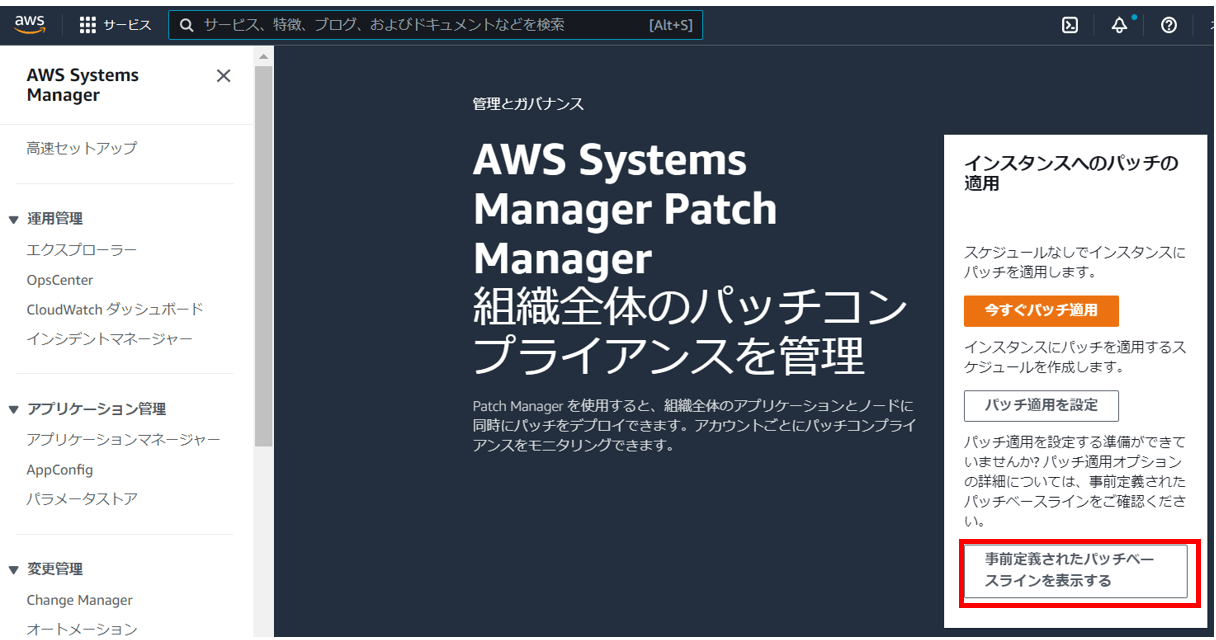Open the サービス grid menu
This screenshot has height=640, width=1216.
(115, 25)
